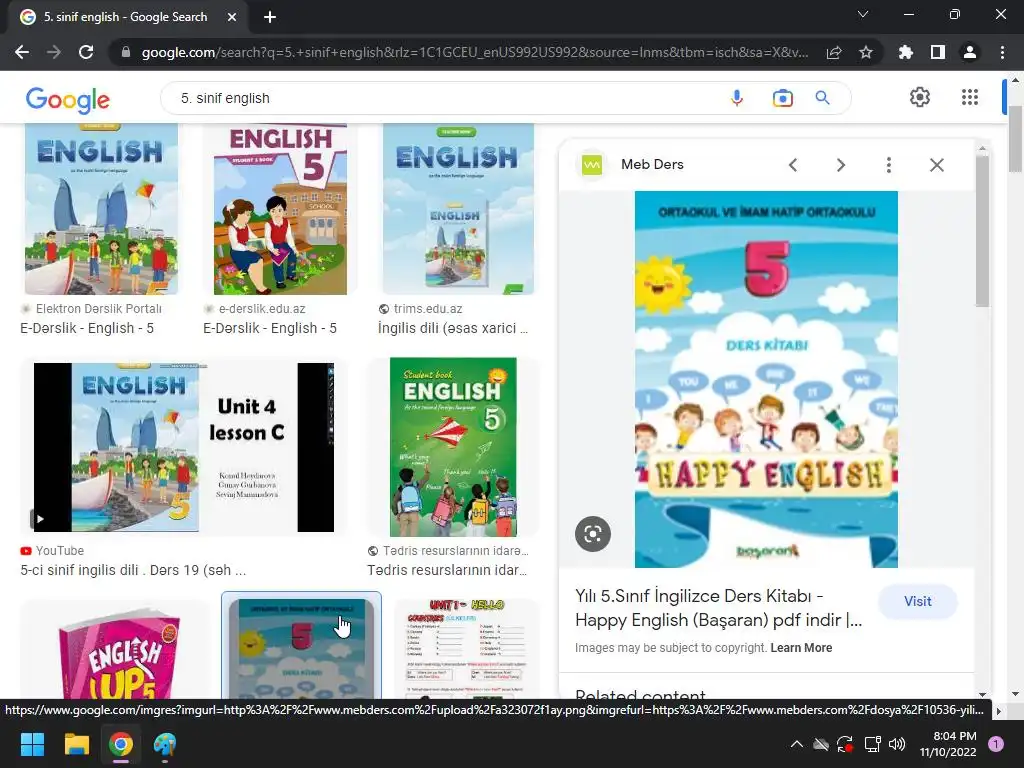The width and height of the screenshot is (1024, 768).
Task: Open the green Student book English 5 image
Action: 453,447
